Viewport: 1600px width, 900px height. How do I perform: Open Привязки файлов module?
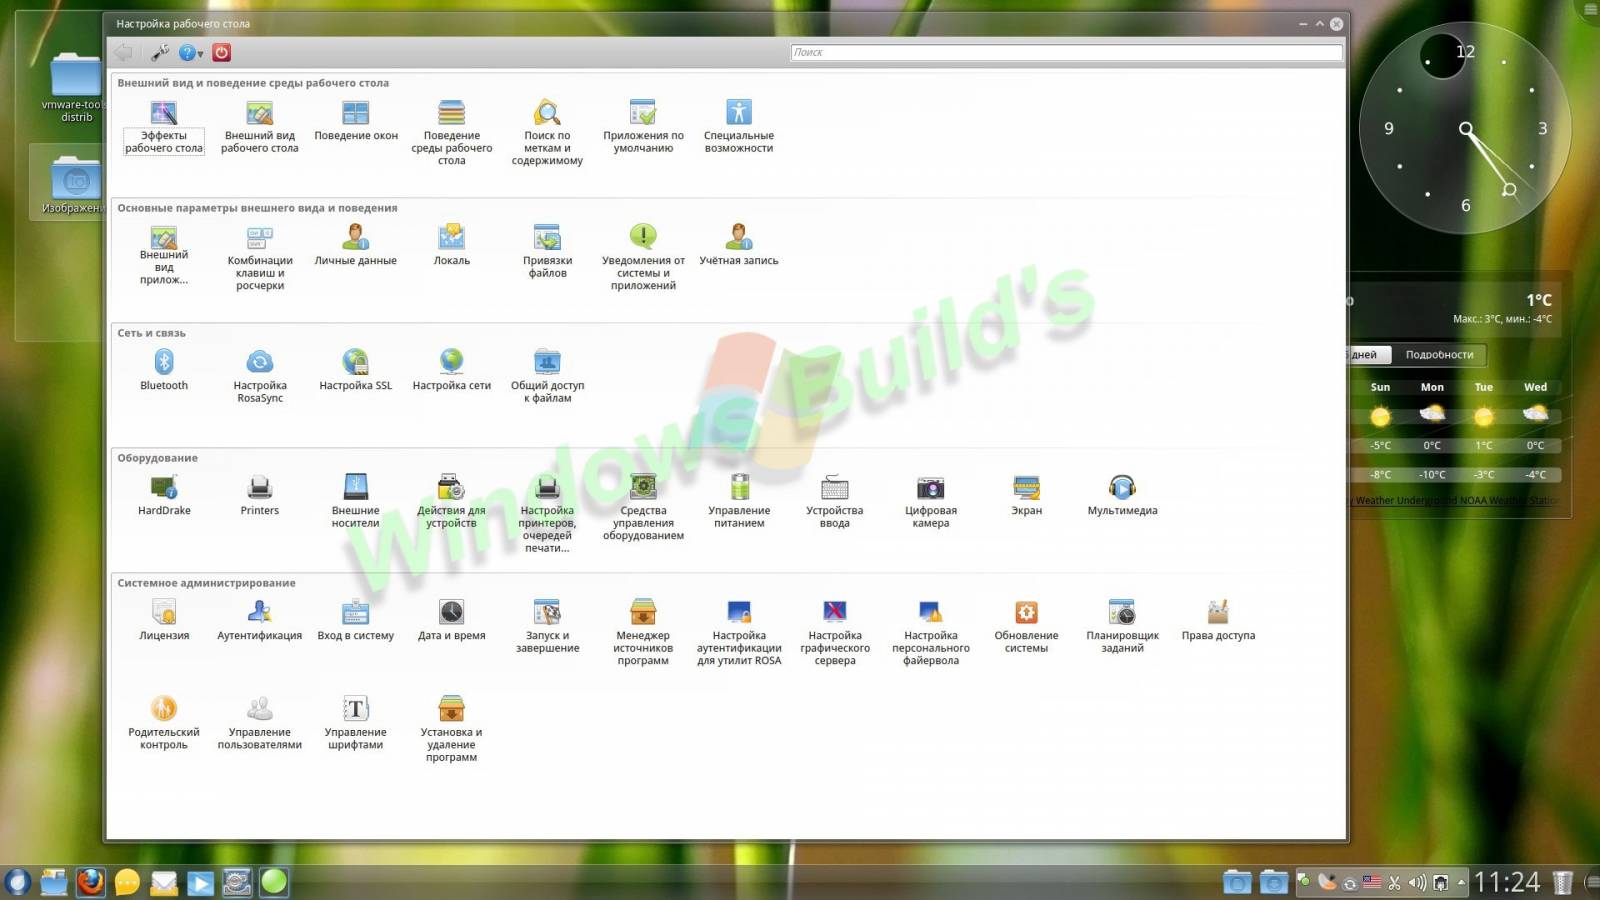click(547, 252)
